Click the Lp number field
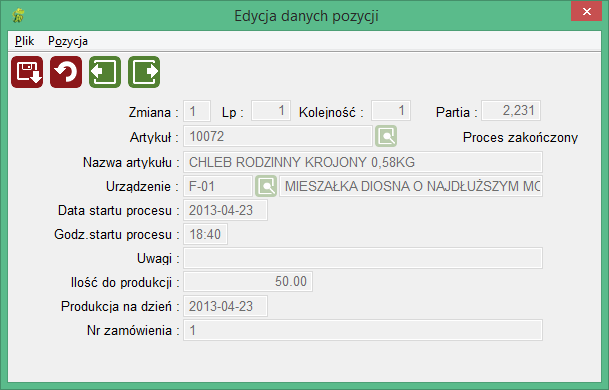 271,111
